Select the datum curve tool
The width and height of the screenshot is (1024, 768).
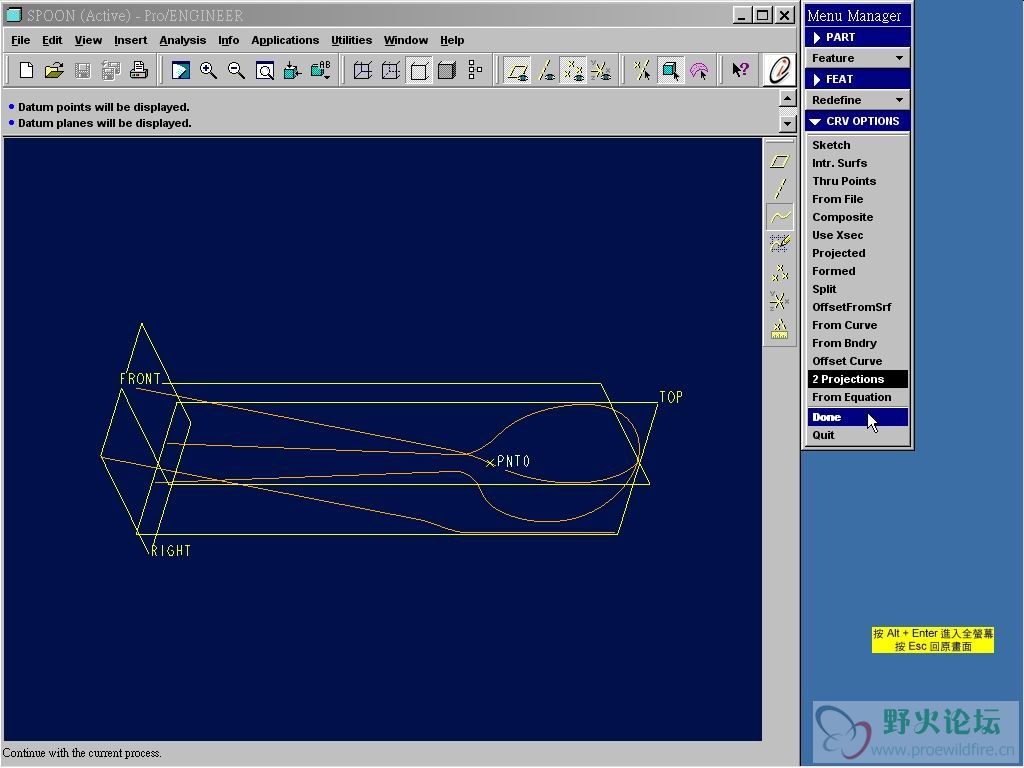[x=780, y=216]
